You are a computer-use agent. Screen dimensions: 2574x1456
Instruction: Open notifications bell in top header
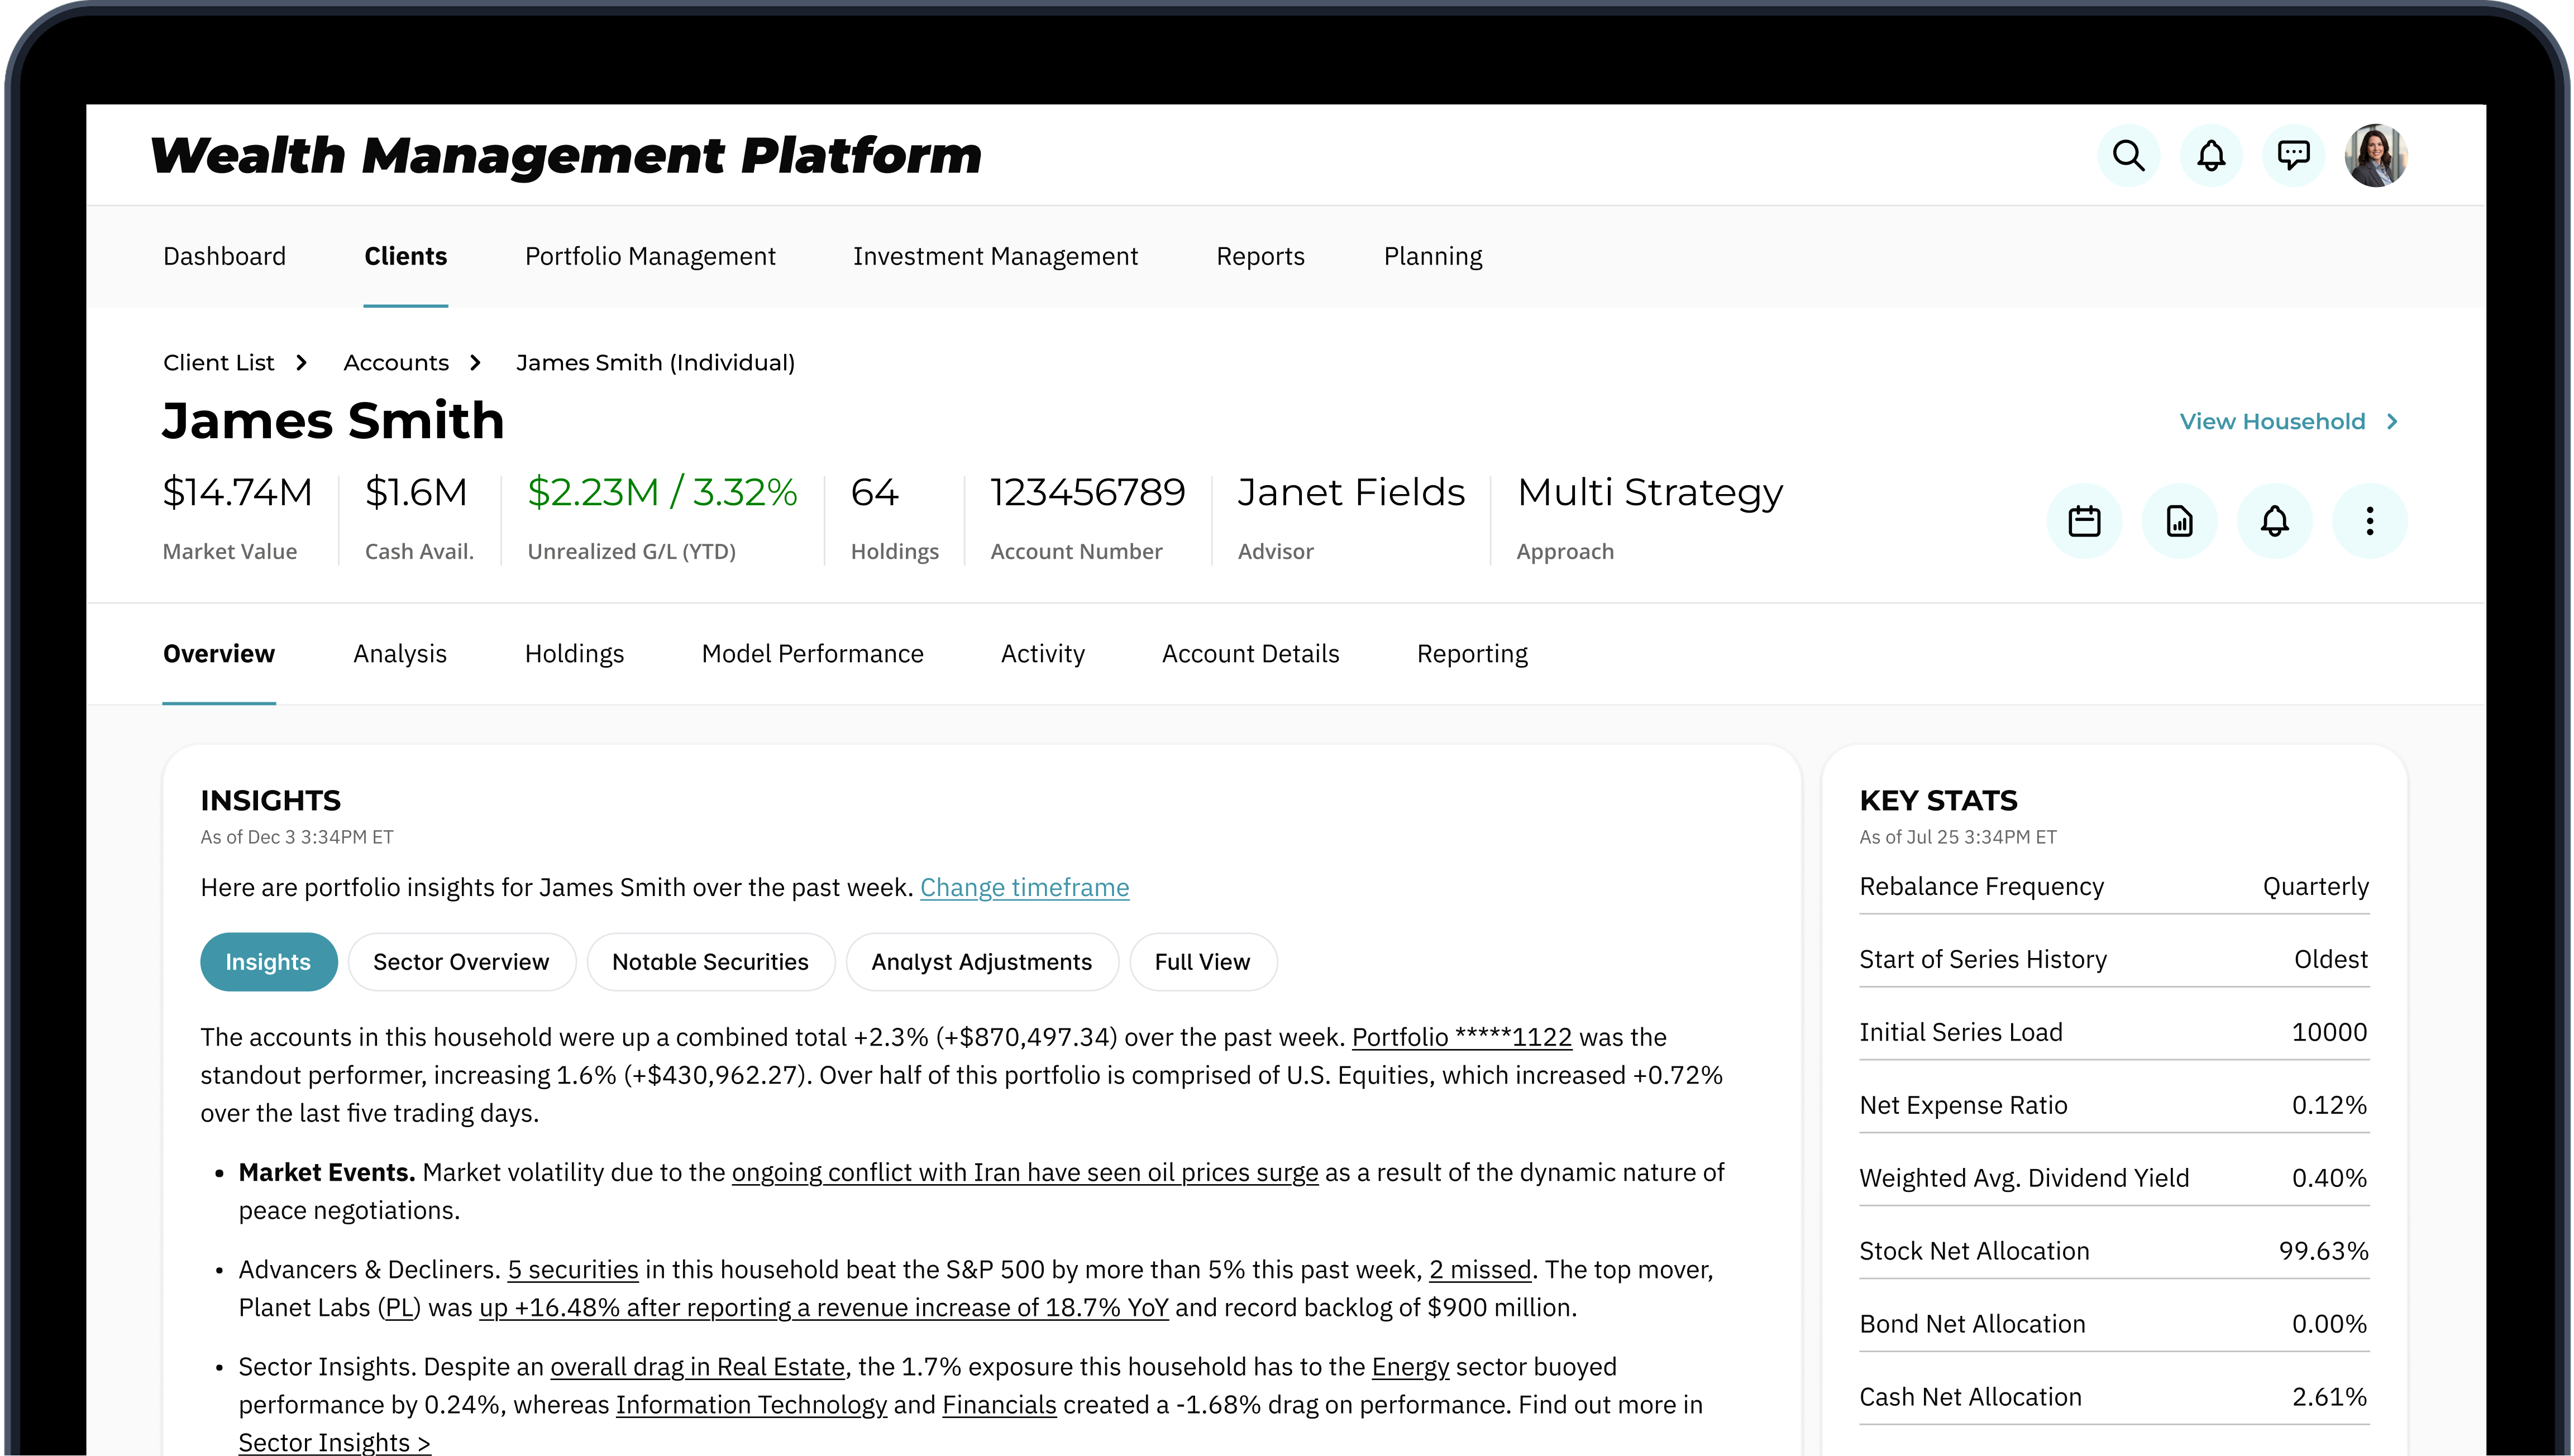pos(2211,155)
